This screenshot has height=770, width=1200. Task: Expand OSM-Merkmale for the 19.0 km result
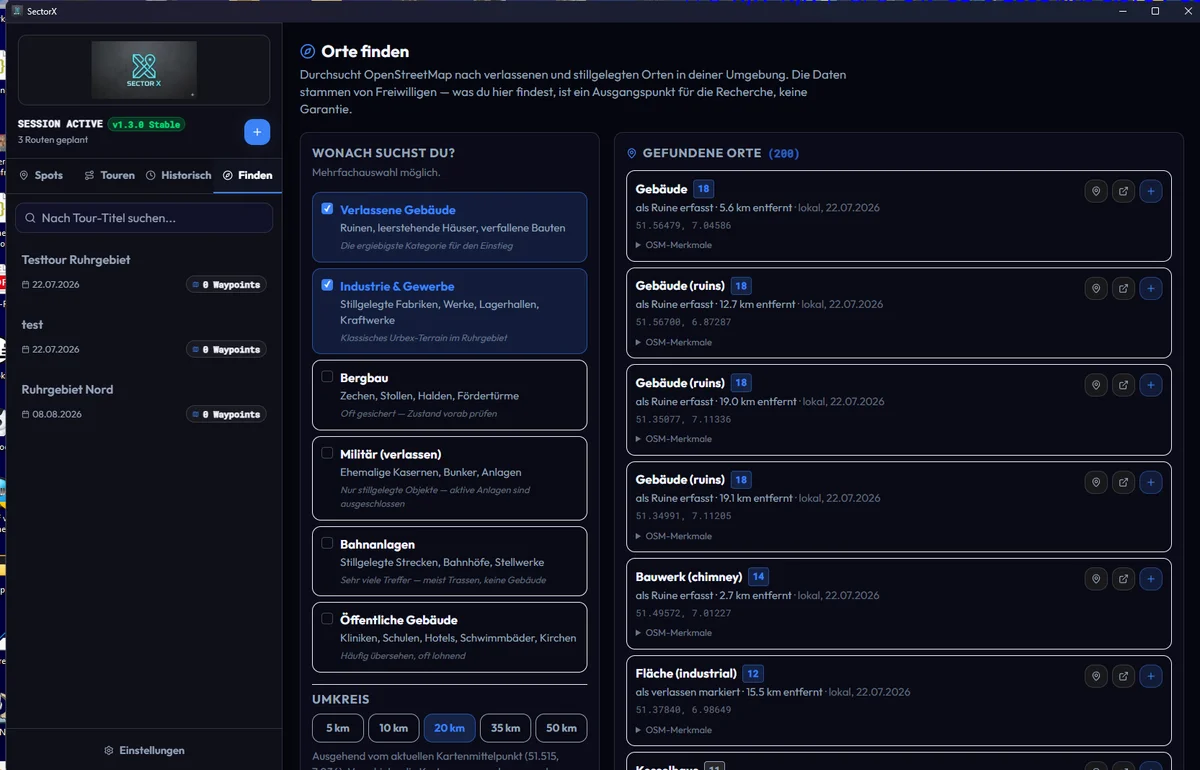[x=674, y=439]
